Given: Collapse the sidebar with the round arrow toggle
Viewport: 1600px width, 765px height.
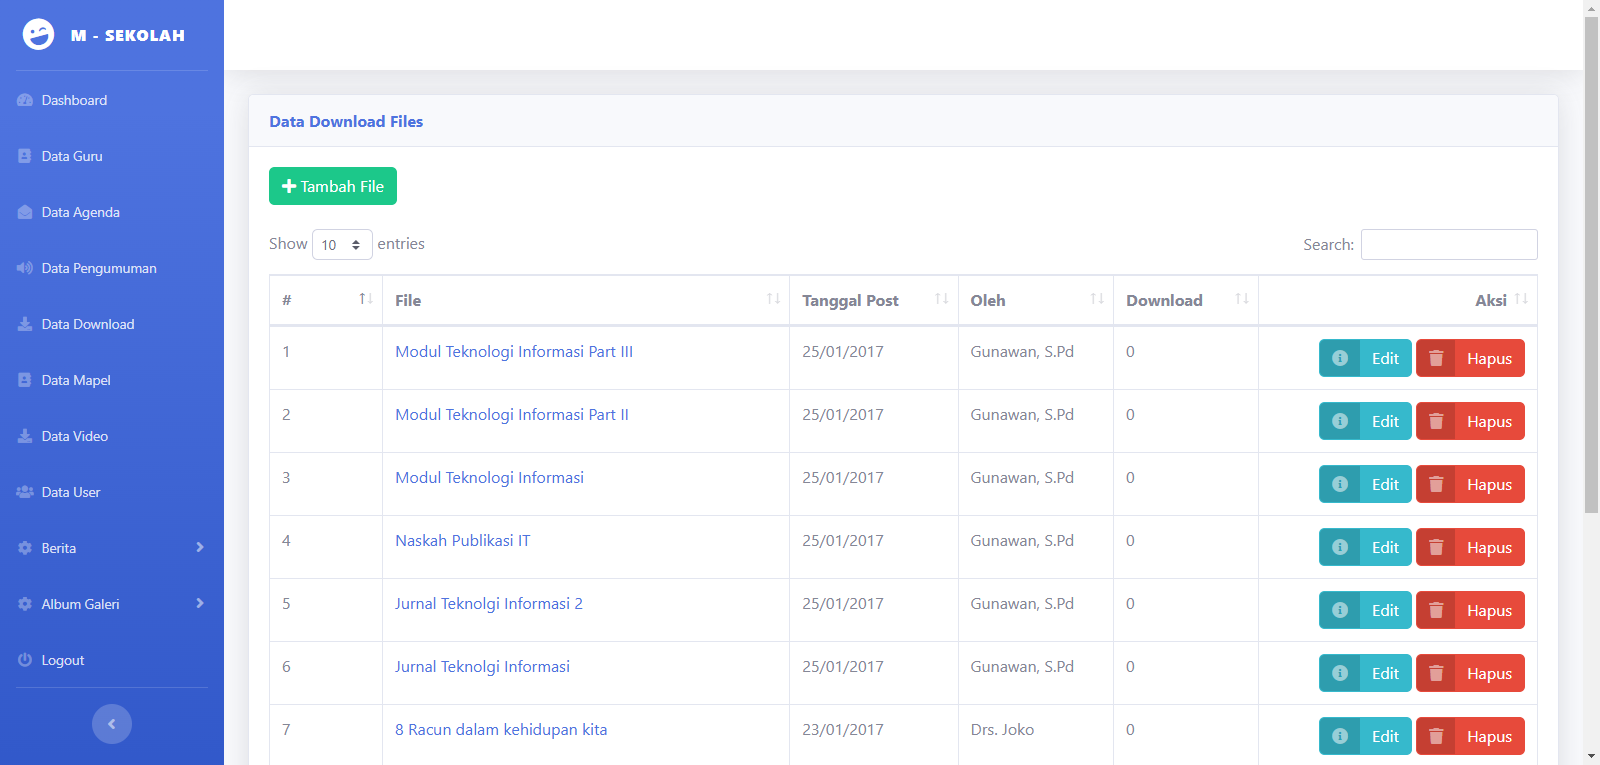Looking at the screenshot, I should pos(112,724).
